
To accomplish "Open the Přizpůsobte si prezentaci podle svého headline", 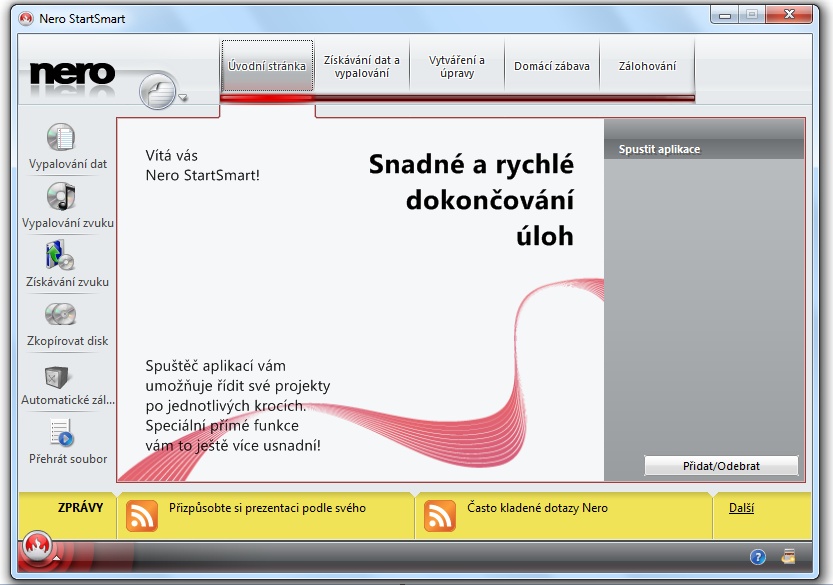I will pyautogui.click(x=267, y=508).
